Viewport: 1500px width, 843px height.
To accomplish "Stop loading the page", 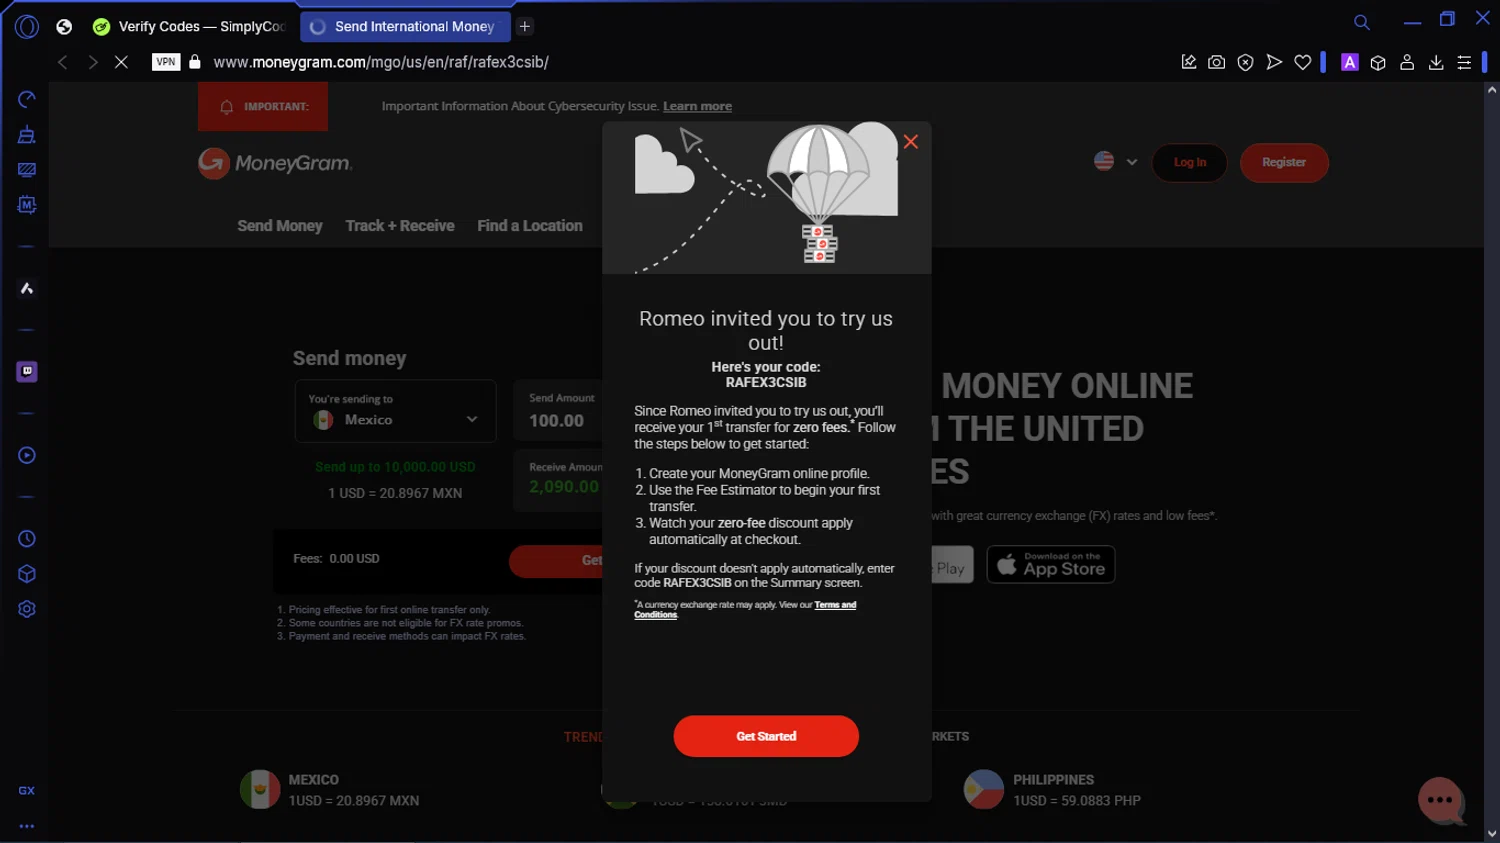I will (121, 62).
